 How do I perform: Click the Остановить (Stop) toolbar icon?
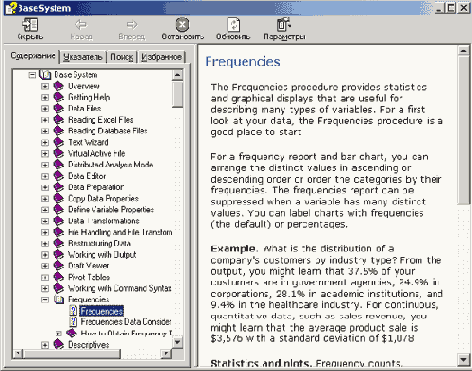point(182,25)
